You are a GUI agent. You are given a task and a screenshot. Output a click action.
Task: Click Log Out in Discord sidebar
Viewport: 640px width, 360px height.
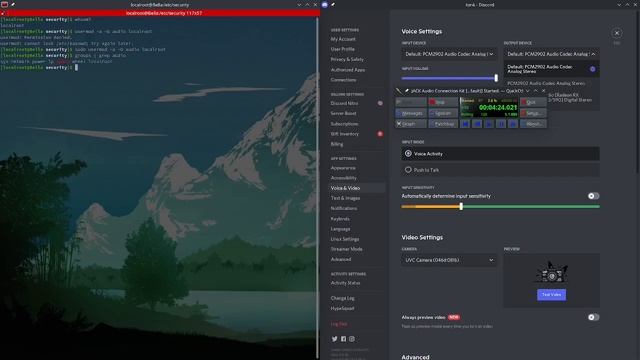point(339,324)
